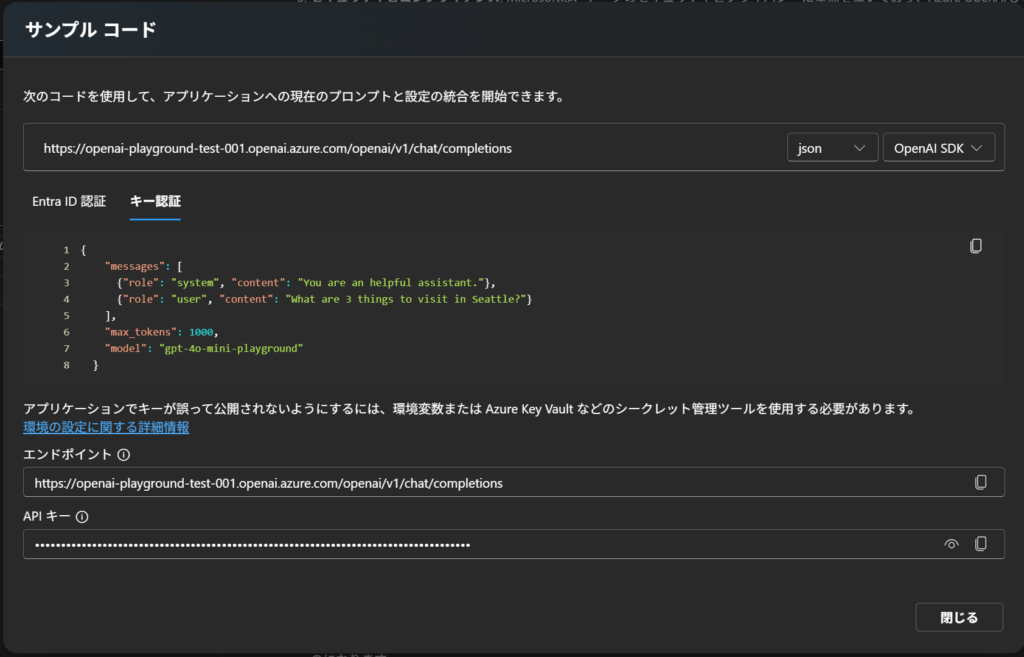Click the chat completions URL in top bar

pyautogui.click(x=278, y=148)
